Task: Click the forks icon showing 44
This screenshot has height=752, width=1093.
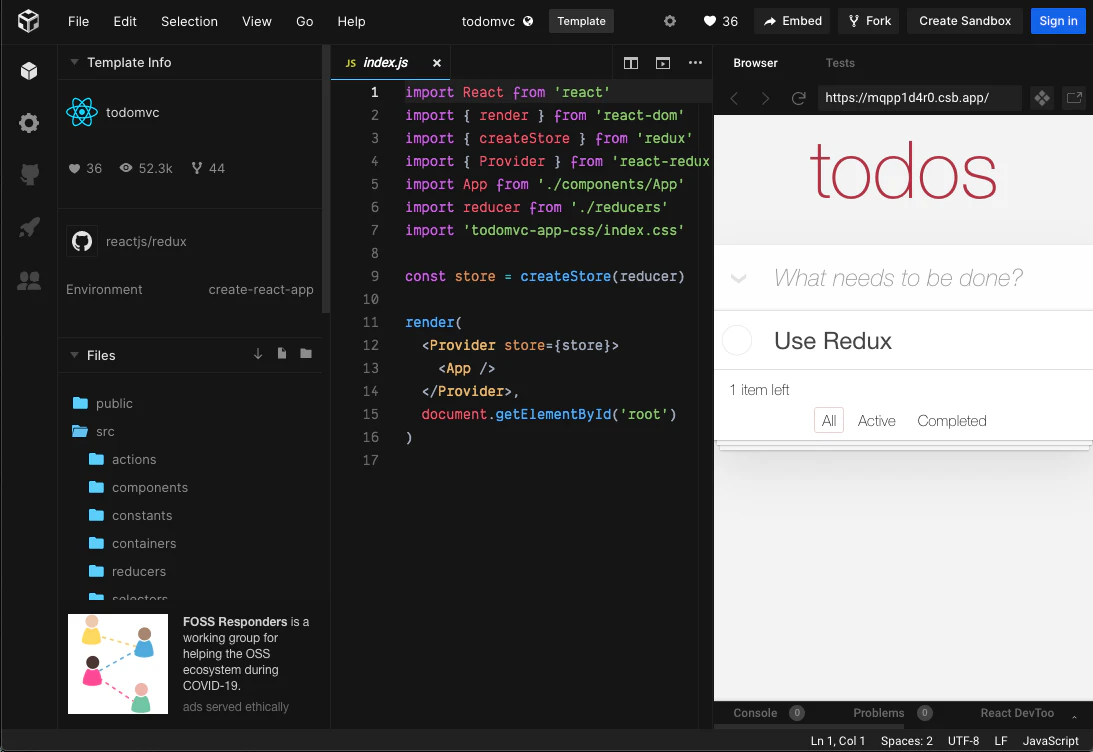Action: (197, 168)
